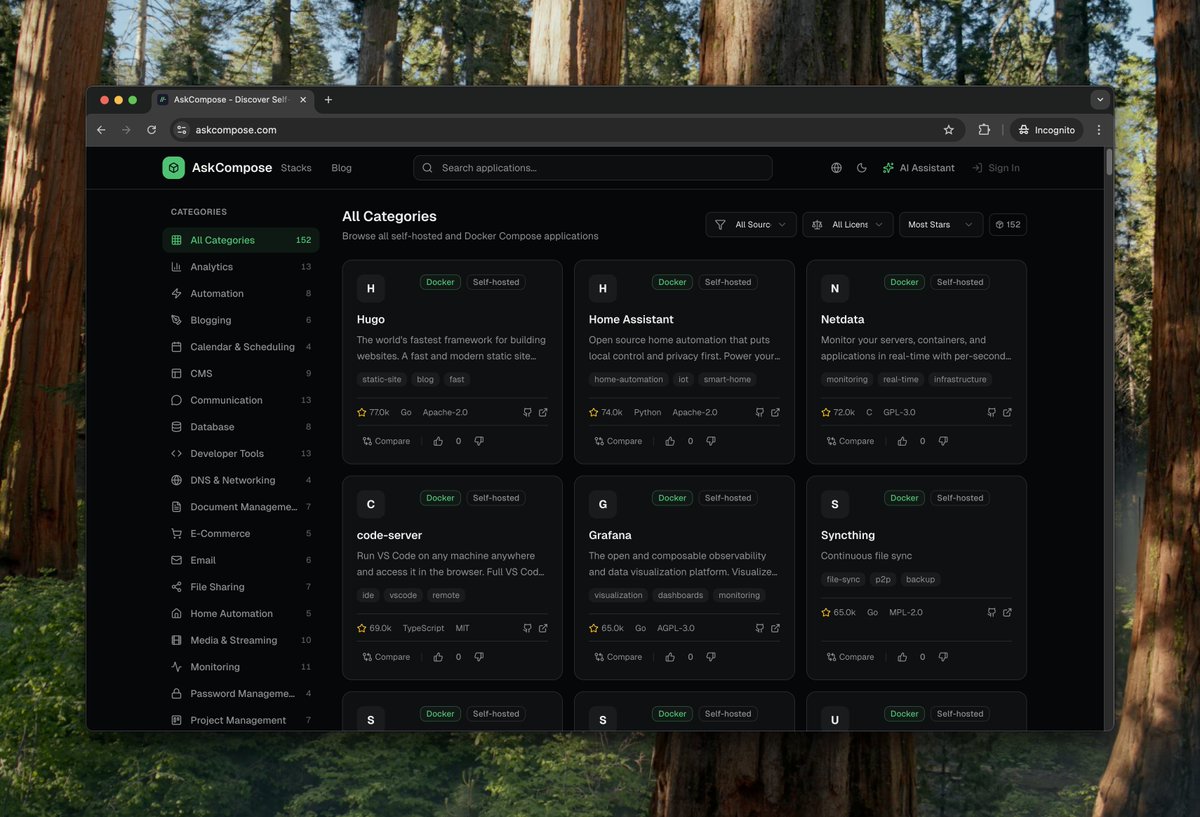The width and height of the screenshot is (1200, 817).
Task: Expand the All Licenses dropdown
Action: [x=848, y=225]
